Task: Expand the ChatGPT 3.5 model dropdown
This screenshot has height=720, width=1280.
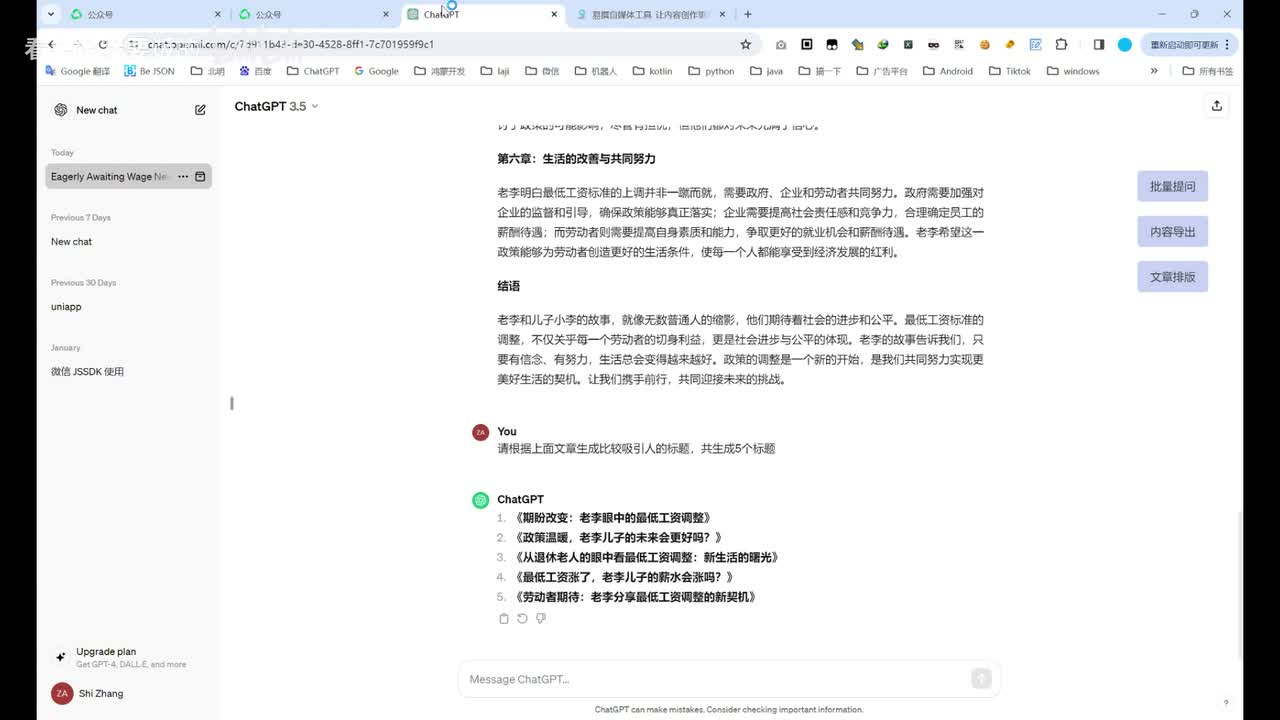Action: [276, 106]
